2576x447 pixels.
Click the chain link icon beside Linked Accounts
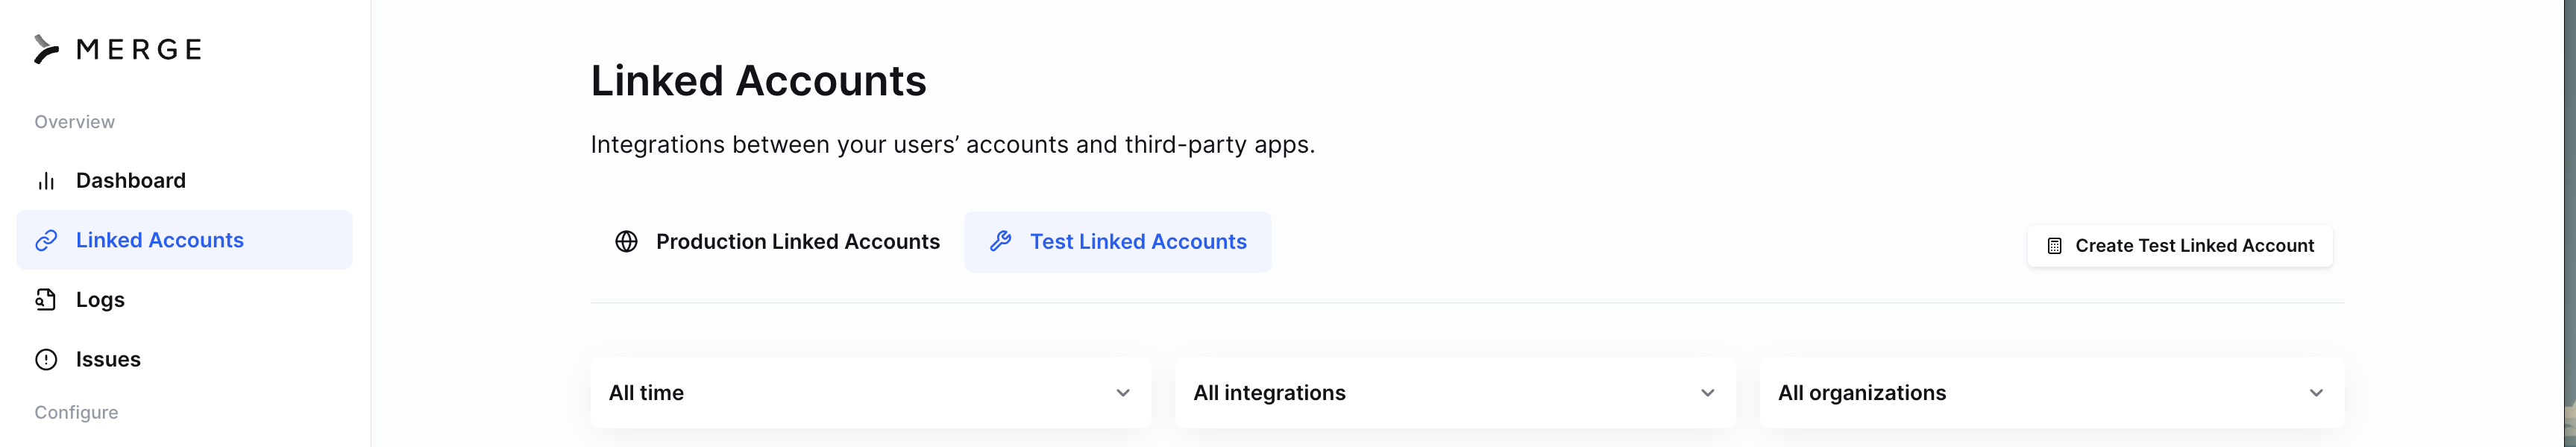[x=46, y=241]
